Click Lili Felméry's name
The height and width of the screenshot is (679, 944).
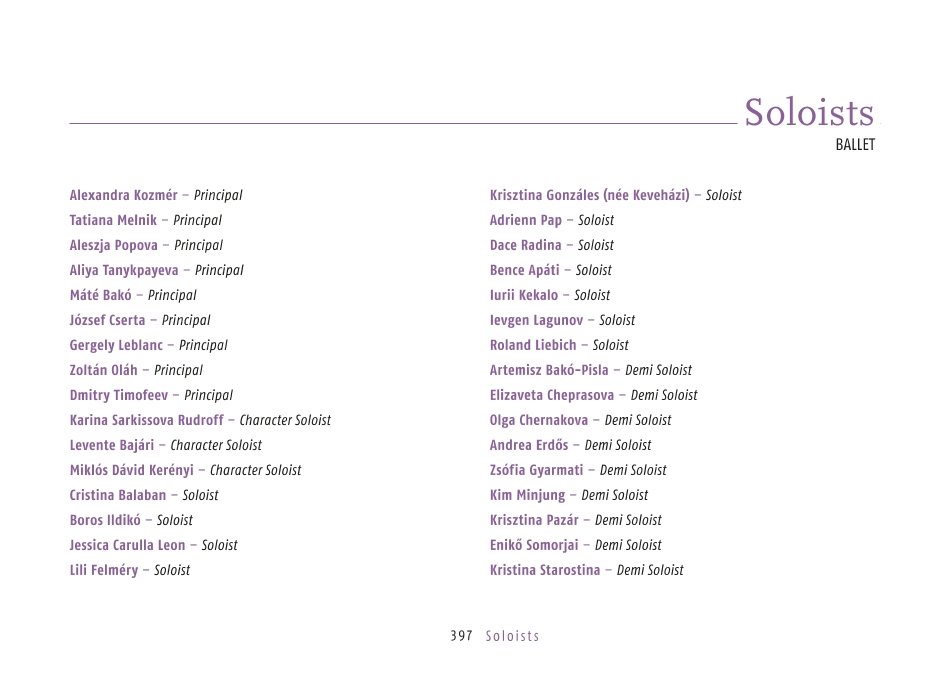tap(103, 570)
